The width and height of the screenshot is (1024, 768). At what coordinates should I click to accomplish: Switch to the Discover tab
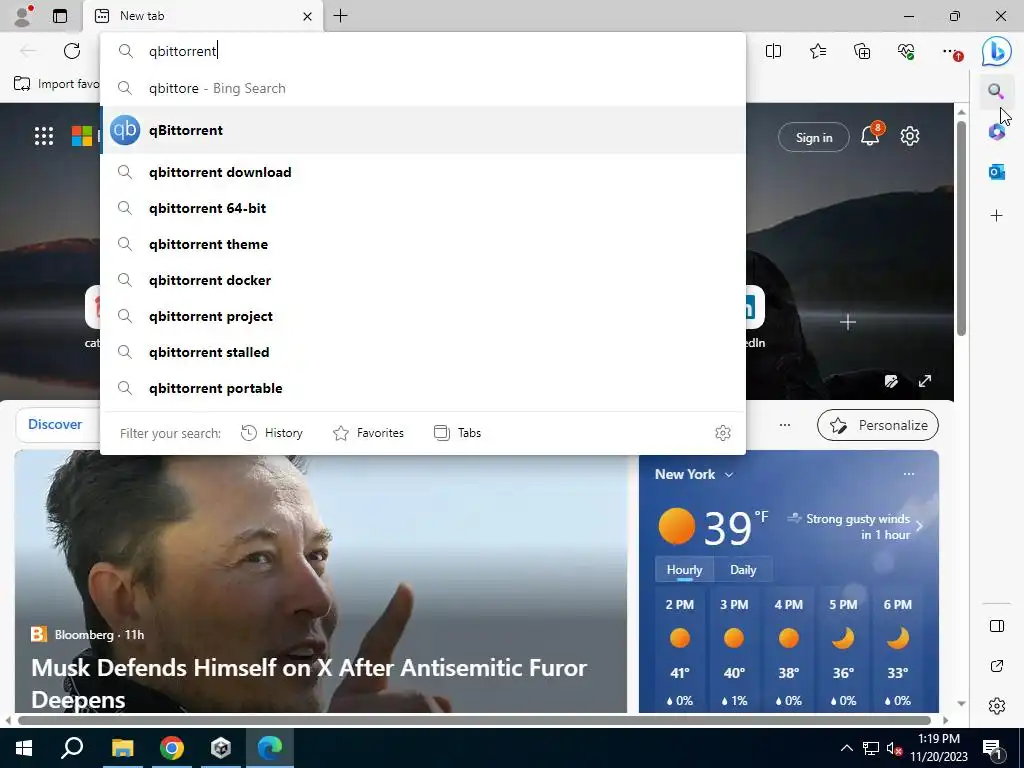click(55, 424)
